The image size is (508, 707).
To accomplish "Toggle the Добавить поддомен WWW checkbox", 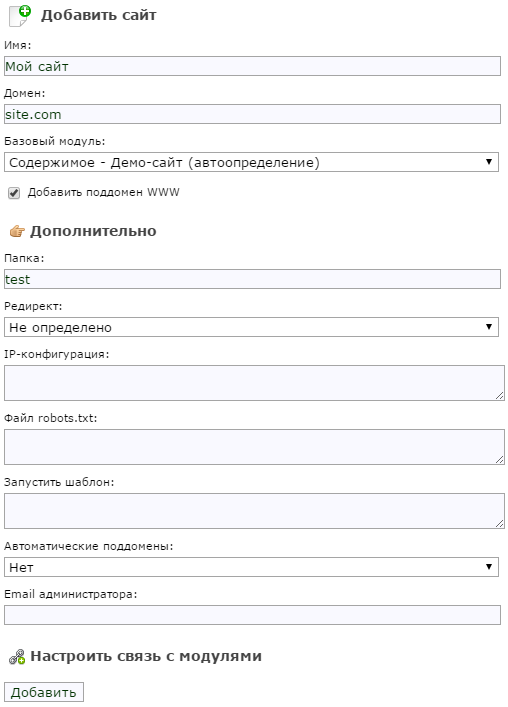I will [14, 193].
